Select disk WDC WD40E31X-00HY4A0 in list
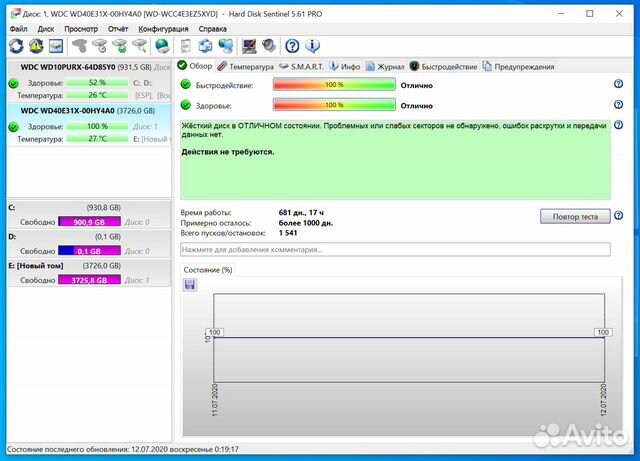 89,125
